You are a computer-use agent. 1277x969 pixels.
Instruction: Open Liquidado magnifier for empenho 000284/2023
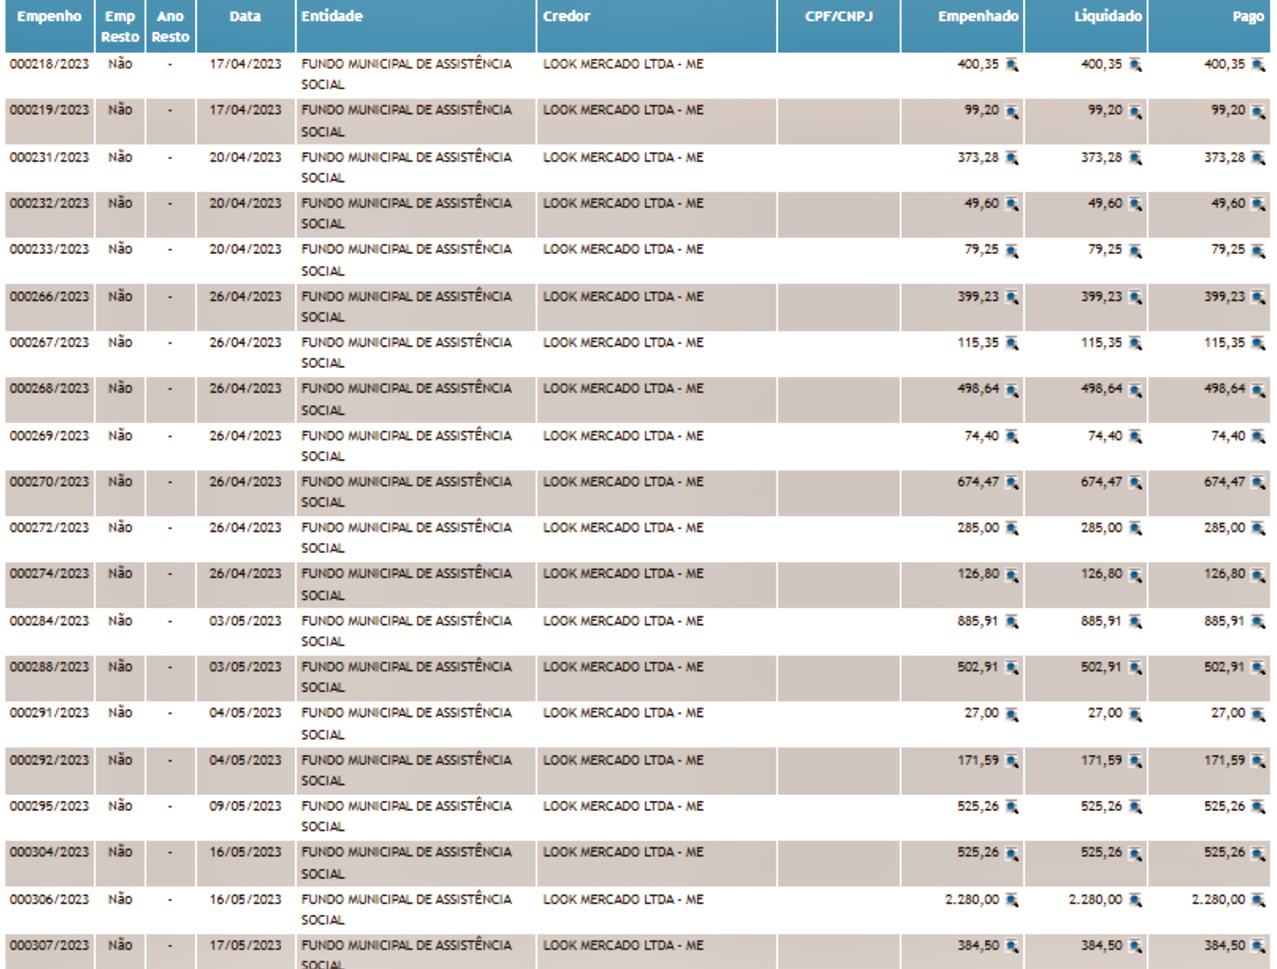click(x=1135, y=621)
